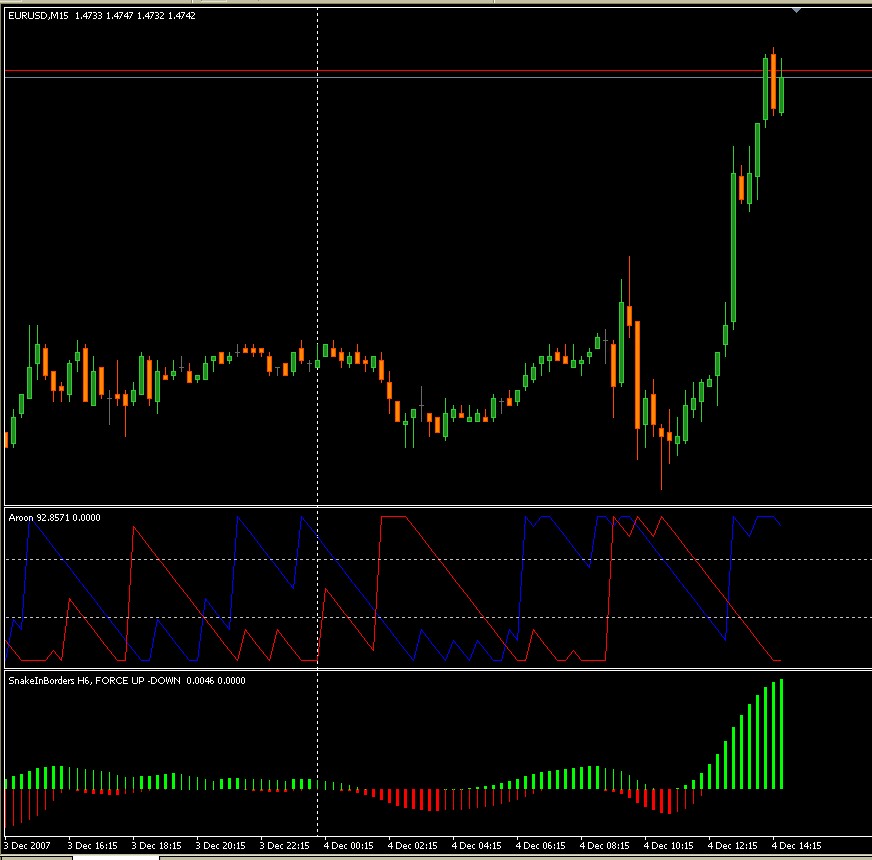Click the '4 Dec 12:15' time label

point(732,846)
